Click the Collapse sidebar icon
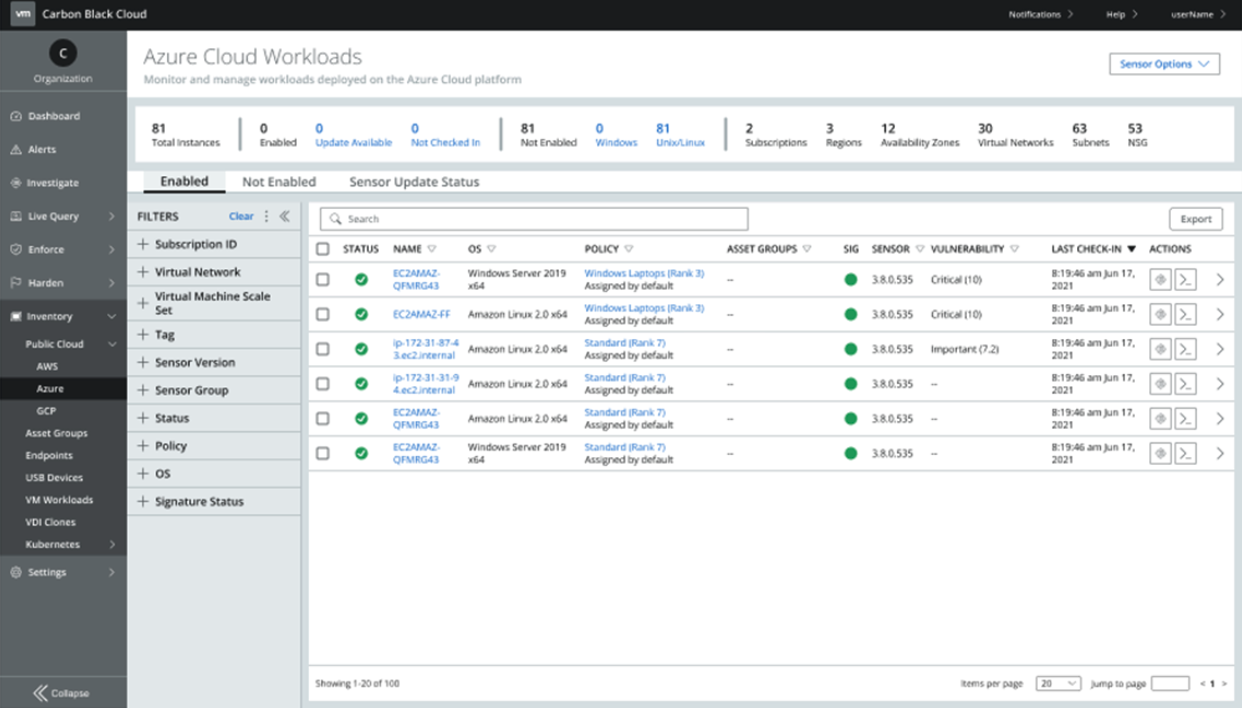Image resolution: width=1242 pixels, height=708 pixels. (40, 692)
